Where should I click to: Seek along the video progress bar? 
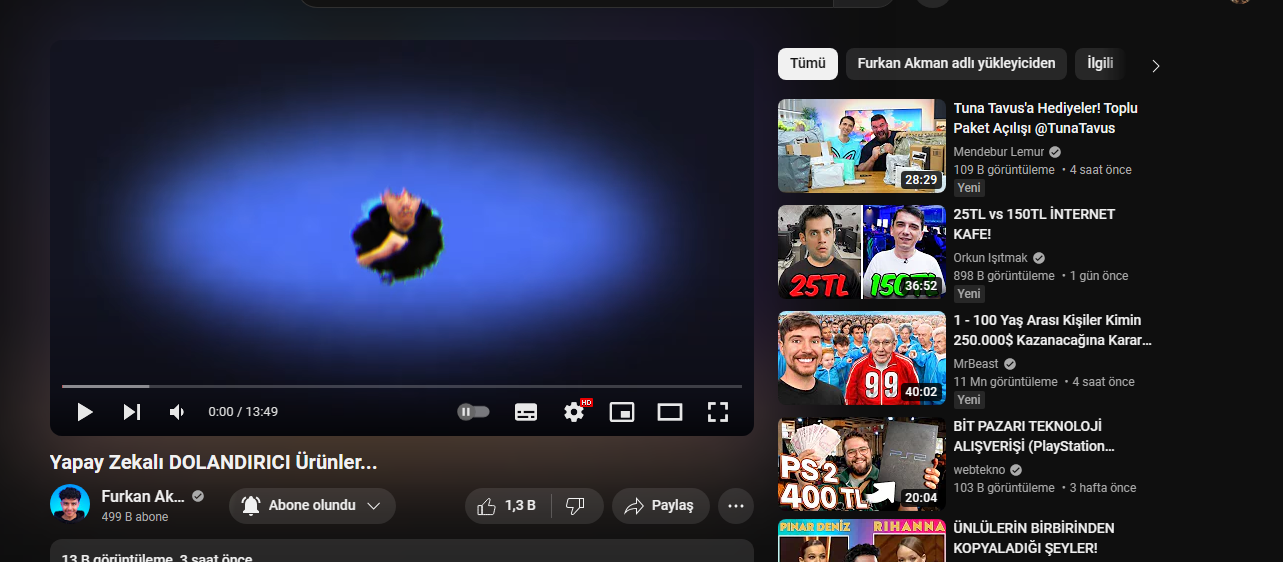pyautogui.click(x=402, y=386)
